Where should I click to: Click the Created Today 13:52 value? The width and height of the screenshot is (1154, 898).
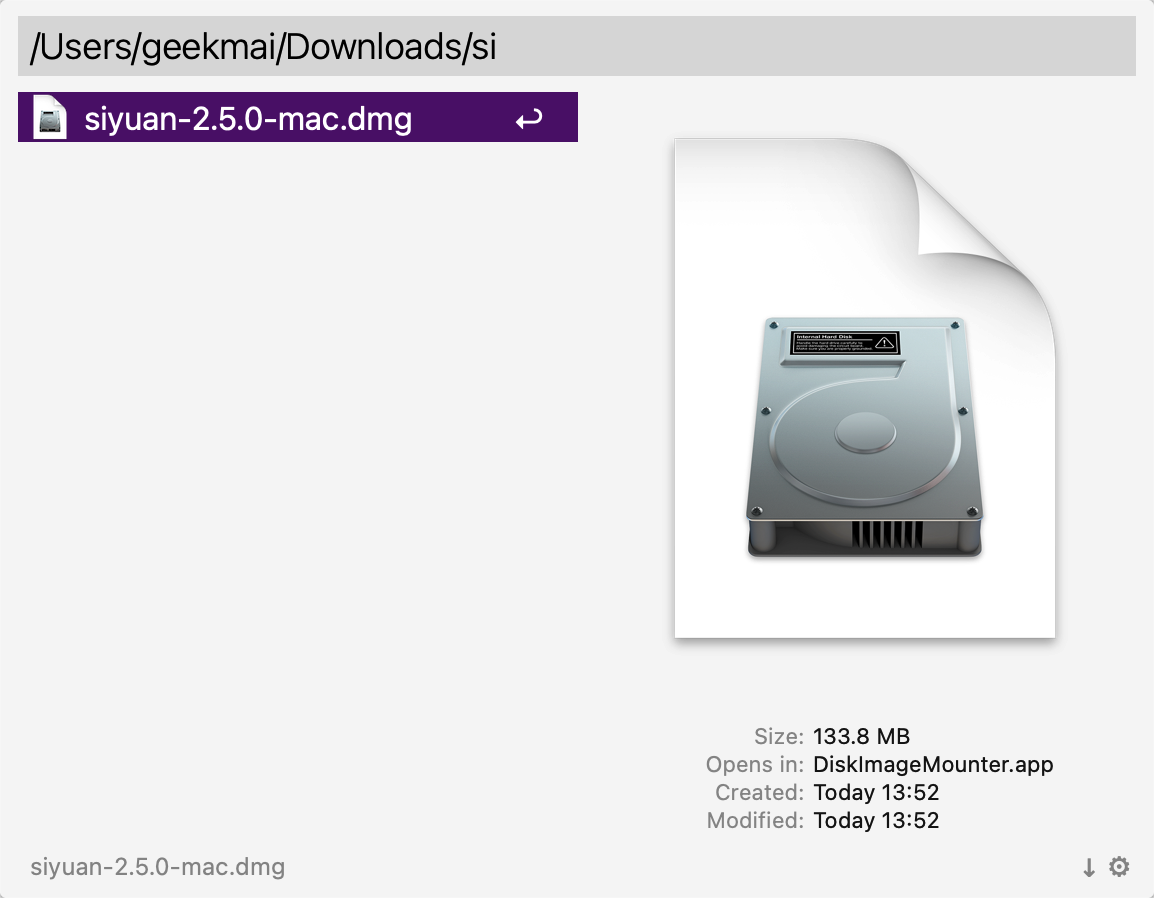(x=876, y=792)
